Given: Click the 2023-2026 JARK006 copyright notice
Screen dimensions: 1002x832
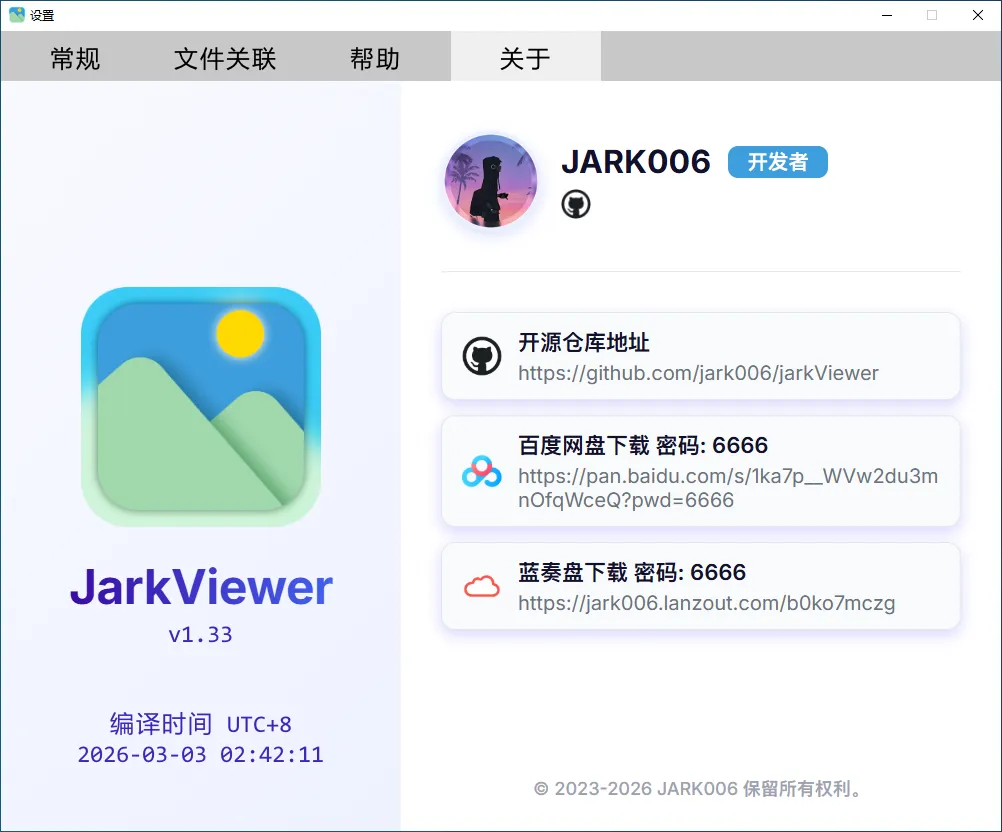Looking at the screenshot, I should click(700, 789).
